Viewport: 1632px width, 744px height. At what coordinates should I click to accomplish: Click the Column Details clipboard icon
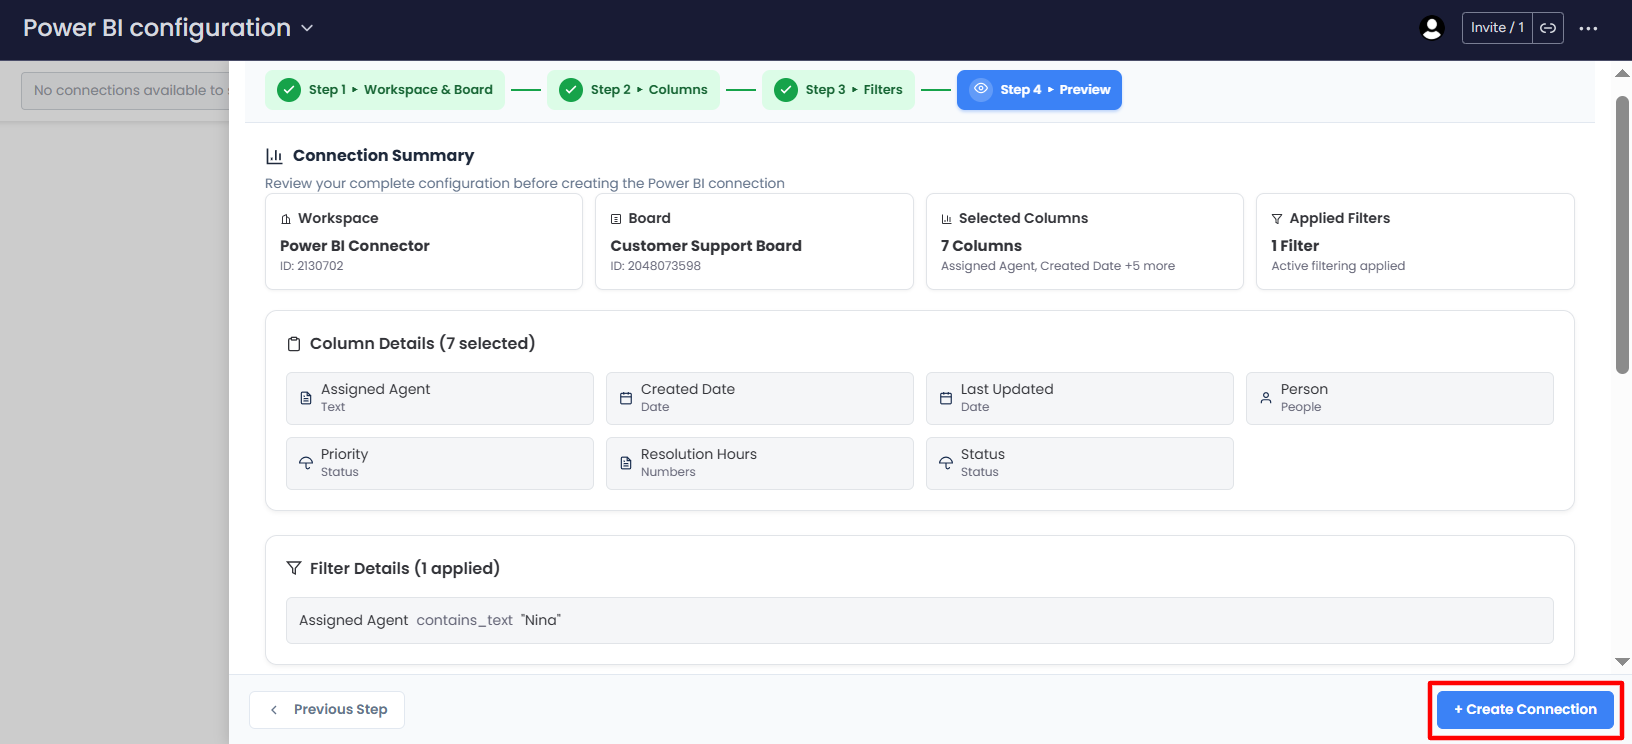click(294, 344)
